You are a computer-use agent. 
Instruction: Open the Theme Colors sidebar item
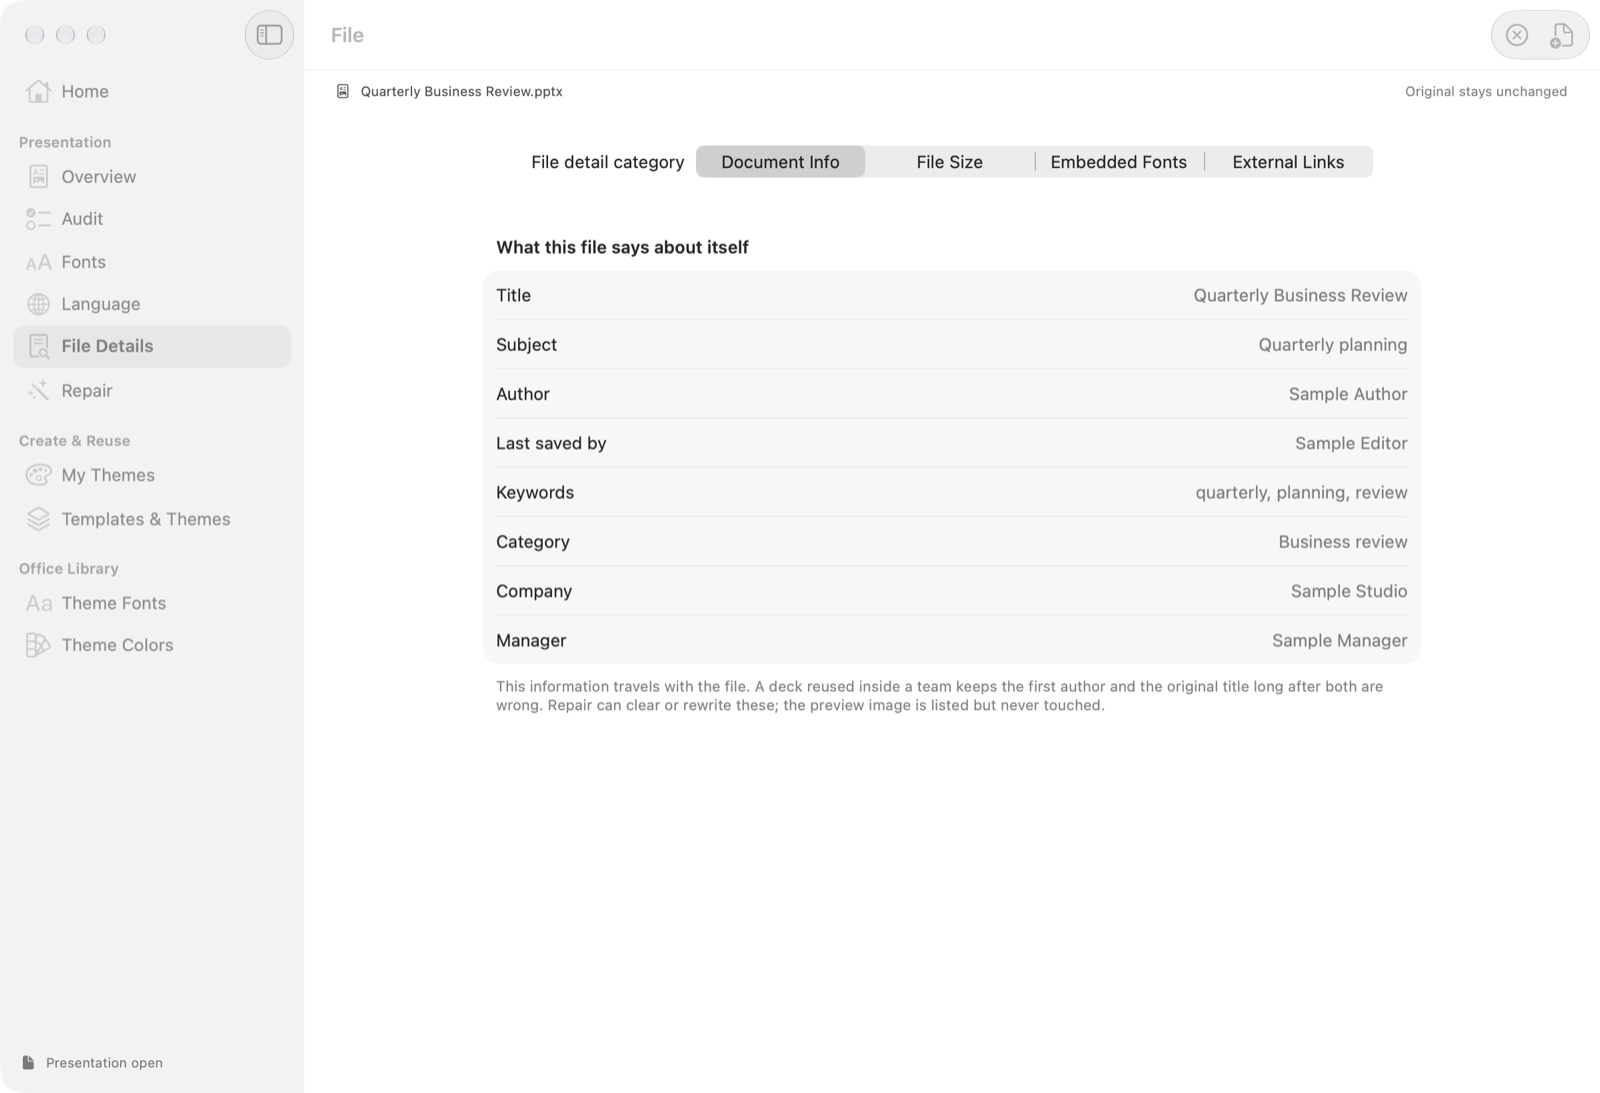pos(152,645)
